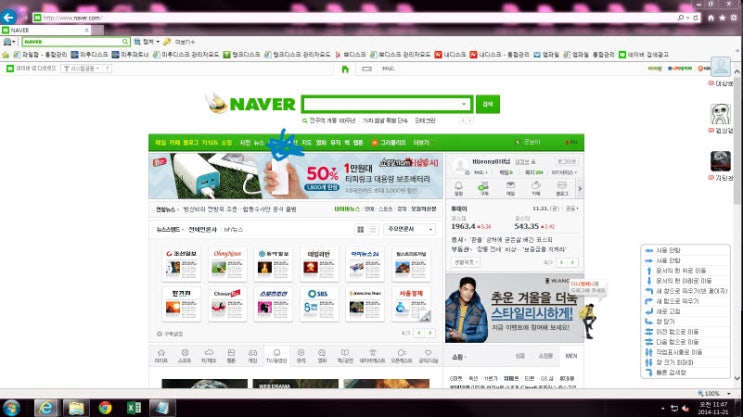The image size is (743, 417).
Task: Click the 네이버 검색광고 bookmark in the favorites bar
Action: pos(643,54)
